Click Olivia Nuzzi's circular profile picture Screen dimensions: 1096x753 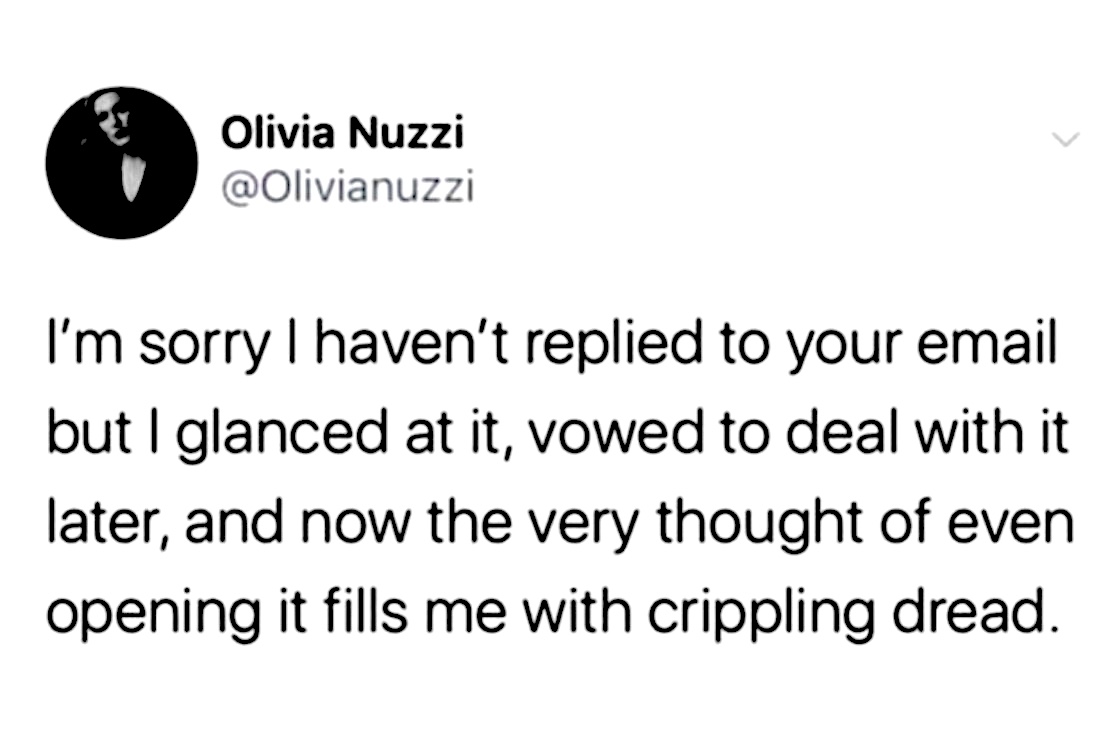point(123,162)
